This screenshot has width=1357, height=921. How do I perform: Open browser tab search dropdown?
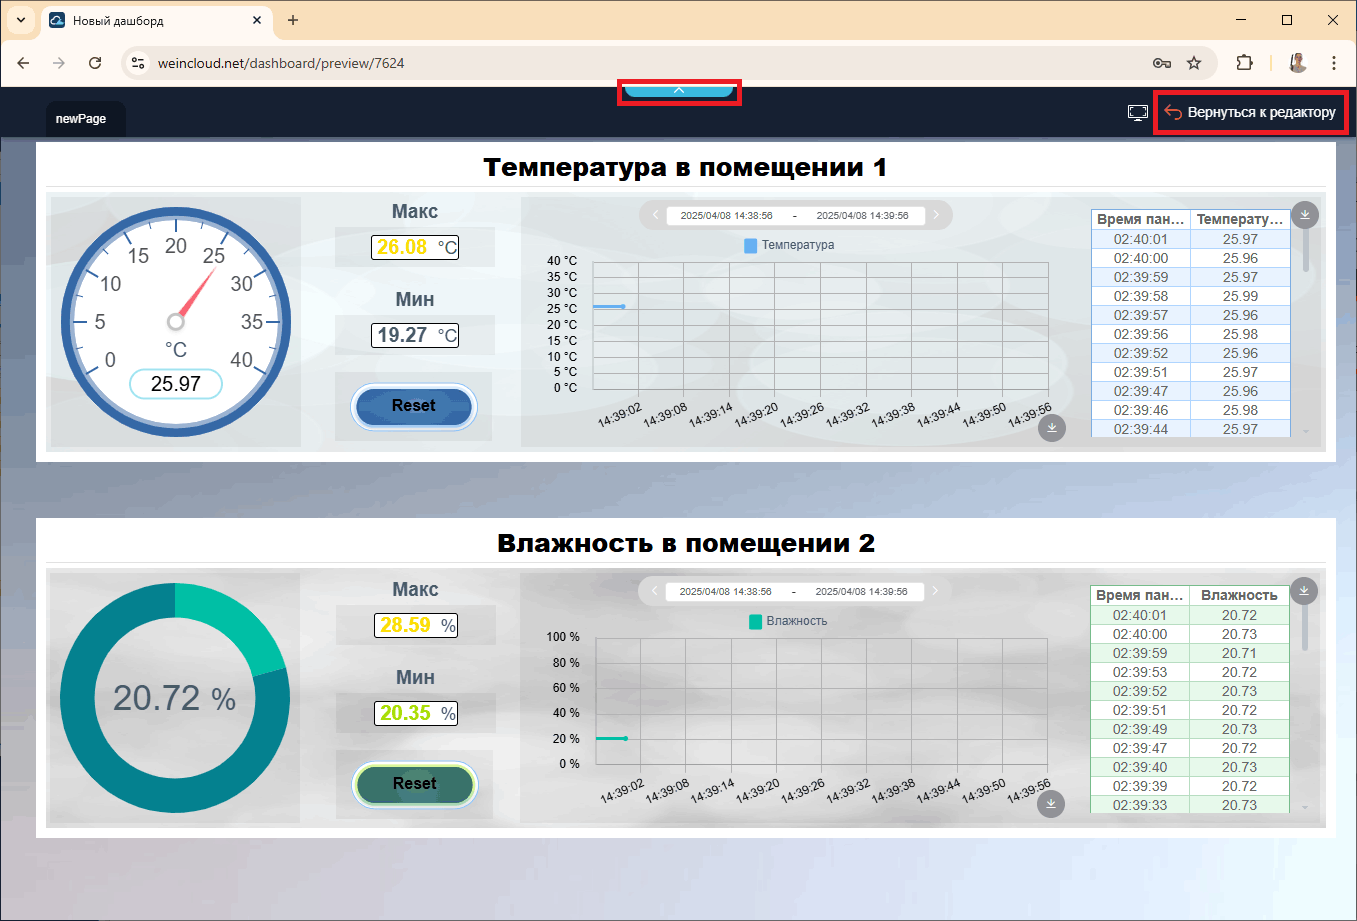[21, 20]
